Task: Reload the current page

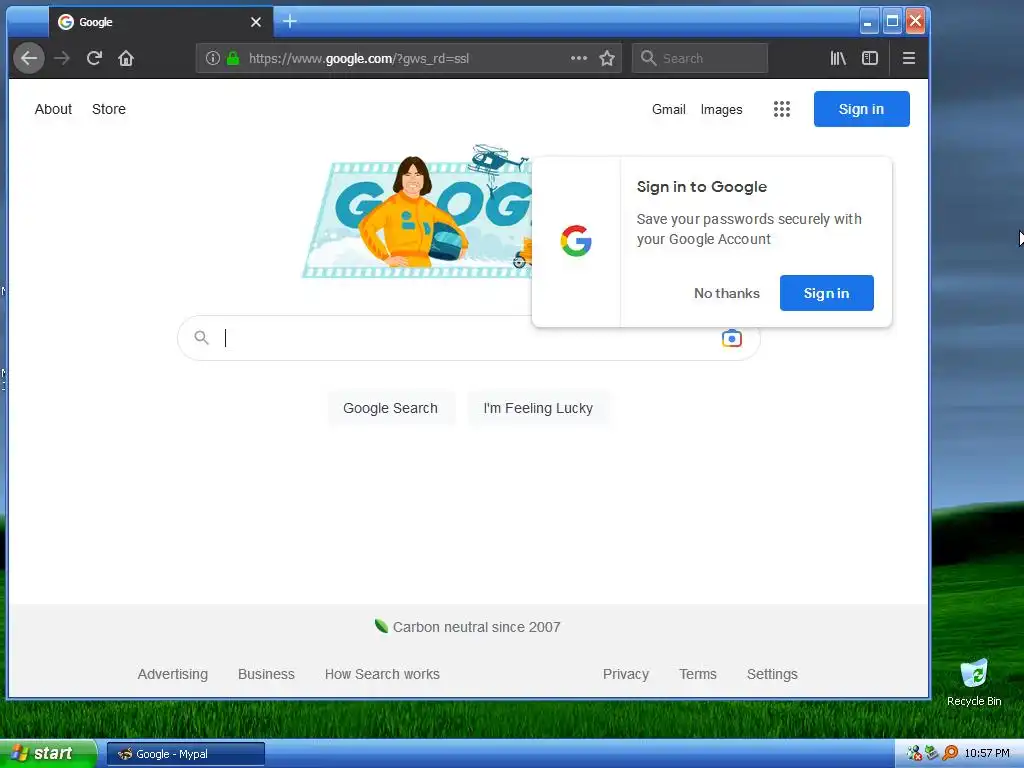Action: pyautogui.click(x=94, y=58)
